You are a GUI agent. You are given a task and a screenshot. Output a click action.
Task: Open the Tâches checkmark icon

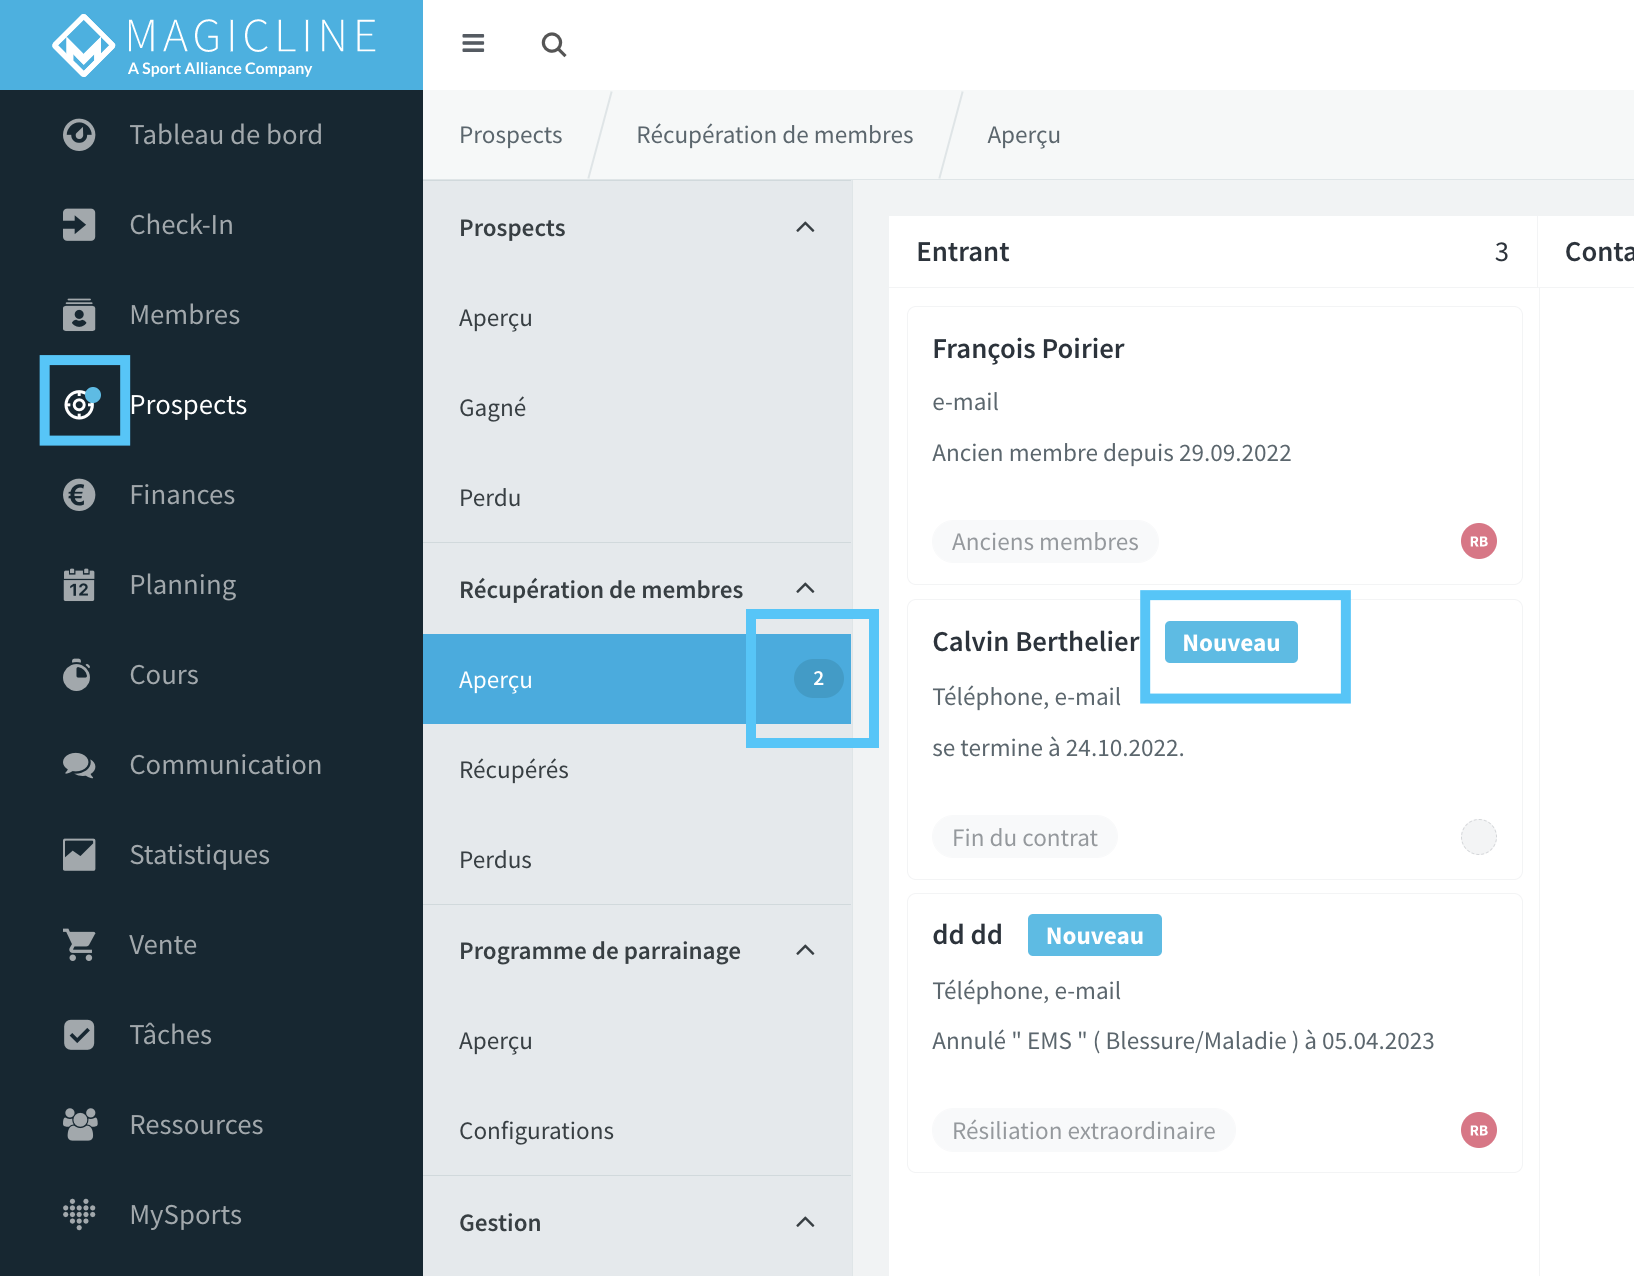coord(79,1034)
